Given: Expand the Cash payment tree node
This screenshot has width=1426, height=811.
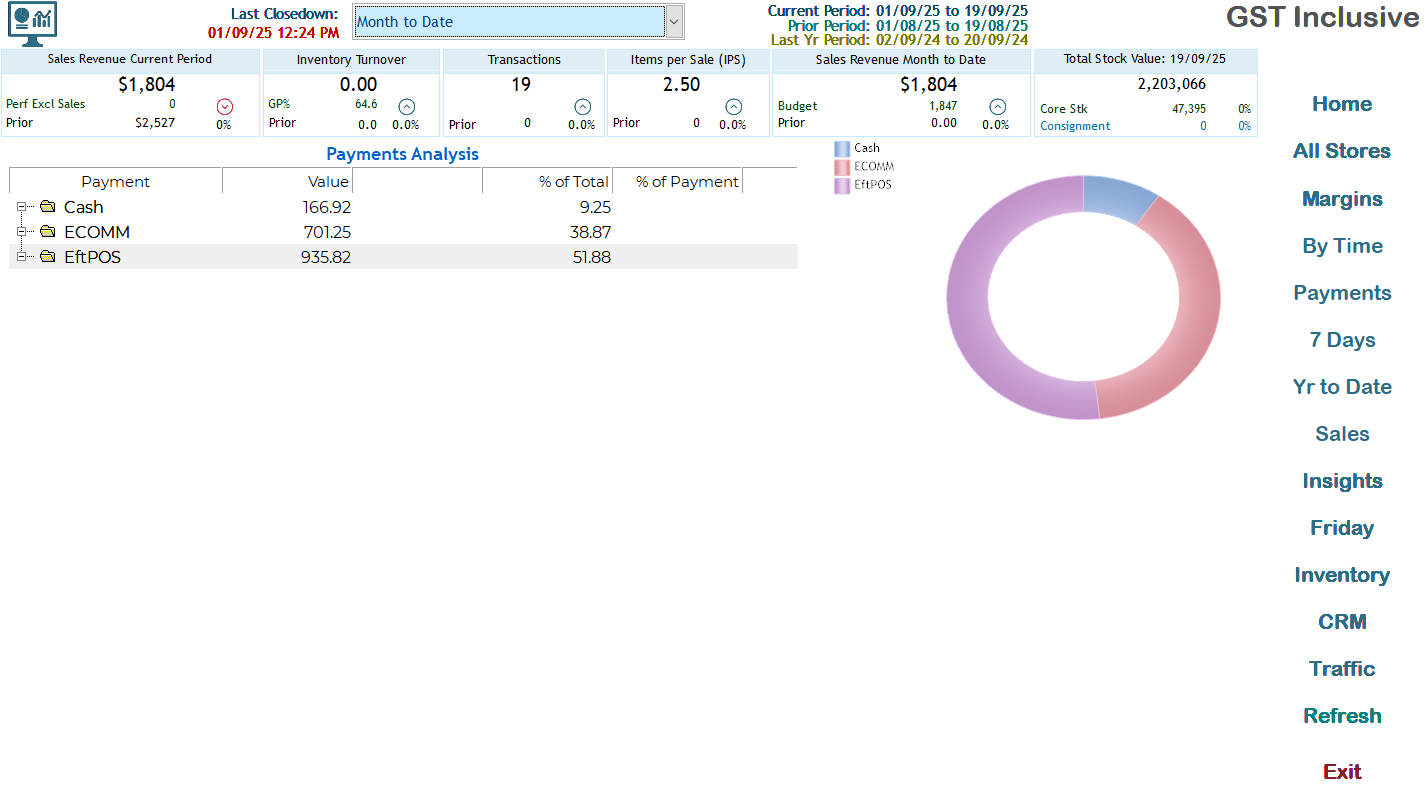Looking at the screenshot, I should 21,207.
